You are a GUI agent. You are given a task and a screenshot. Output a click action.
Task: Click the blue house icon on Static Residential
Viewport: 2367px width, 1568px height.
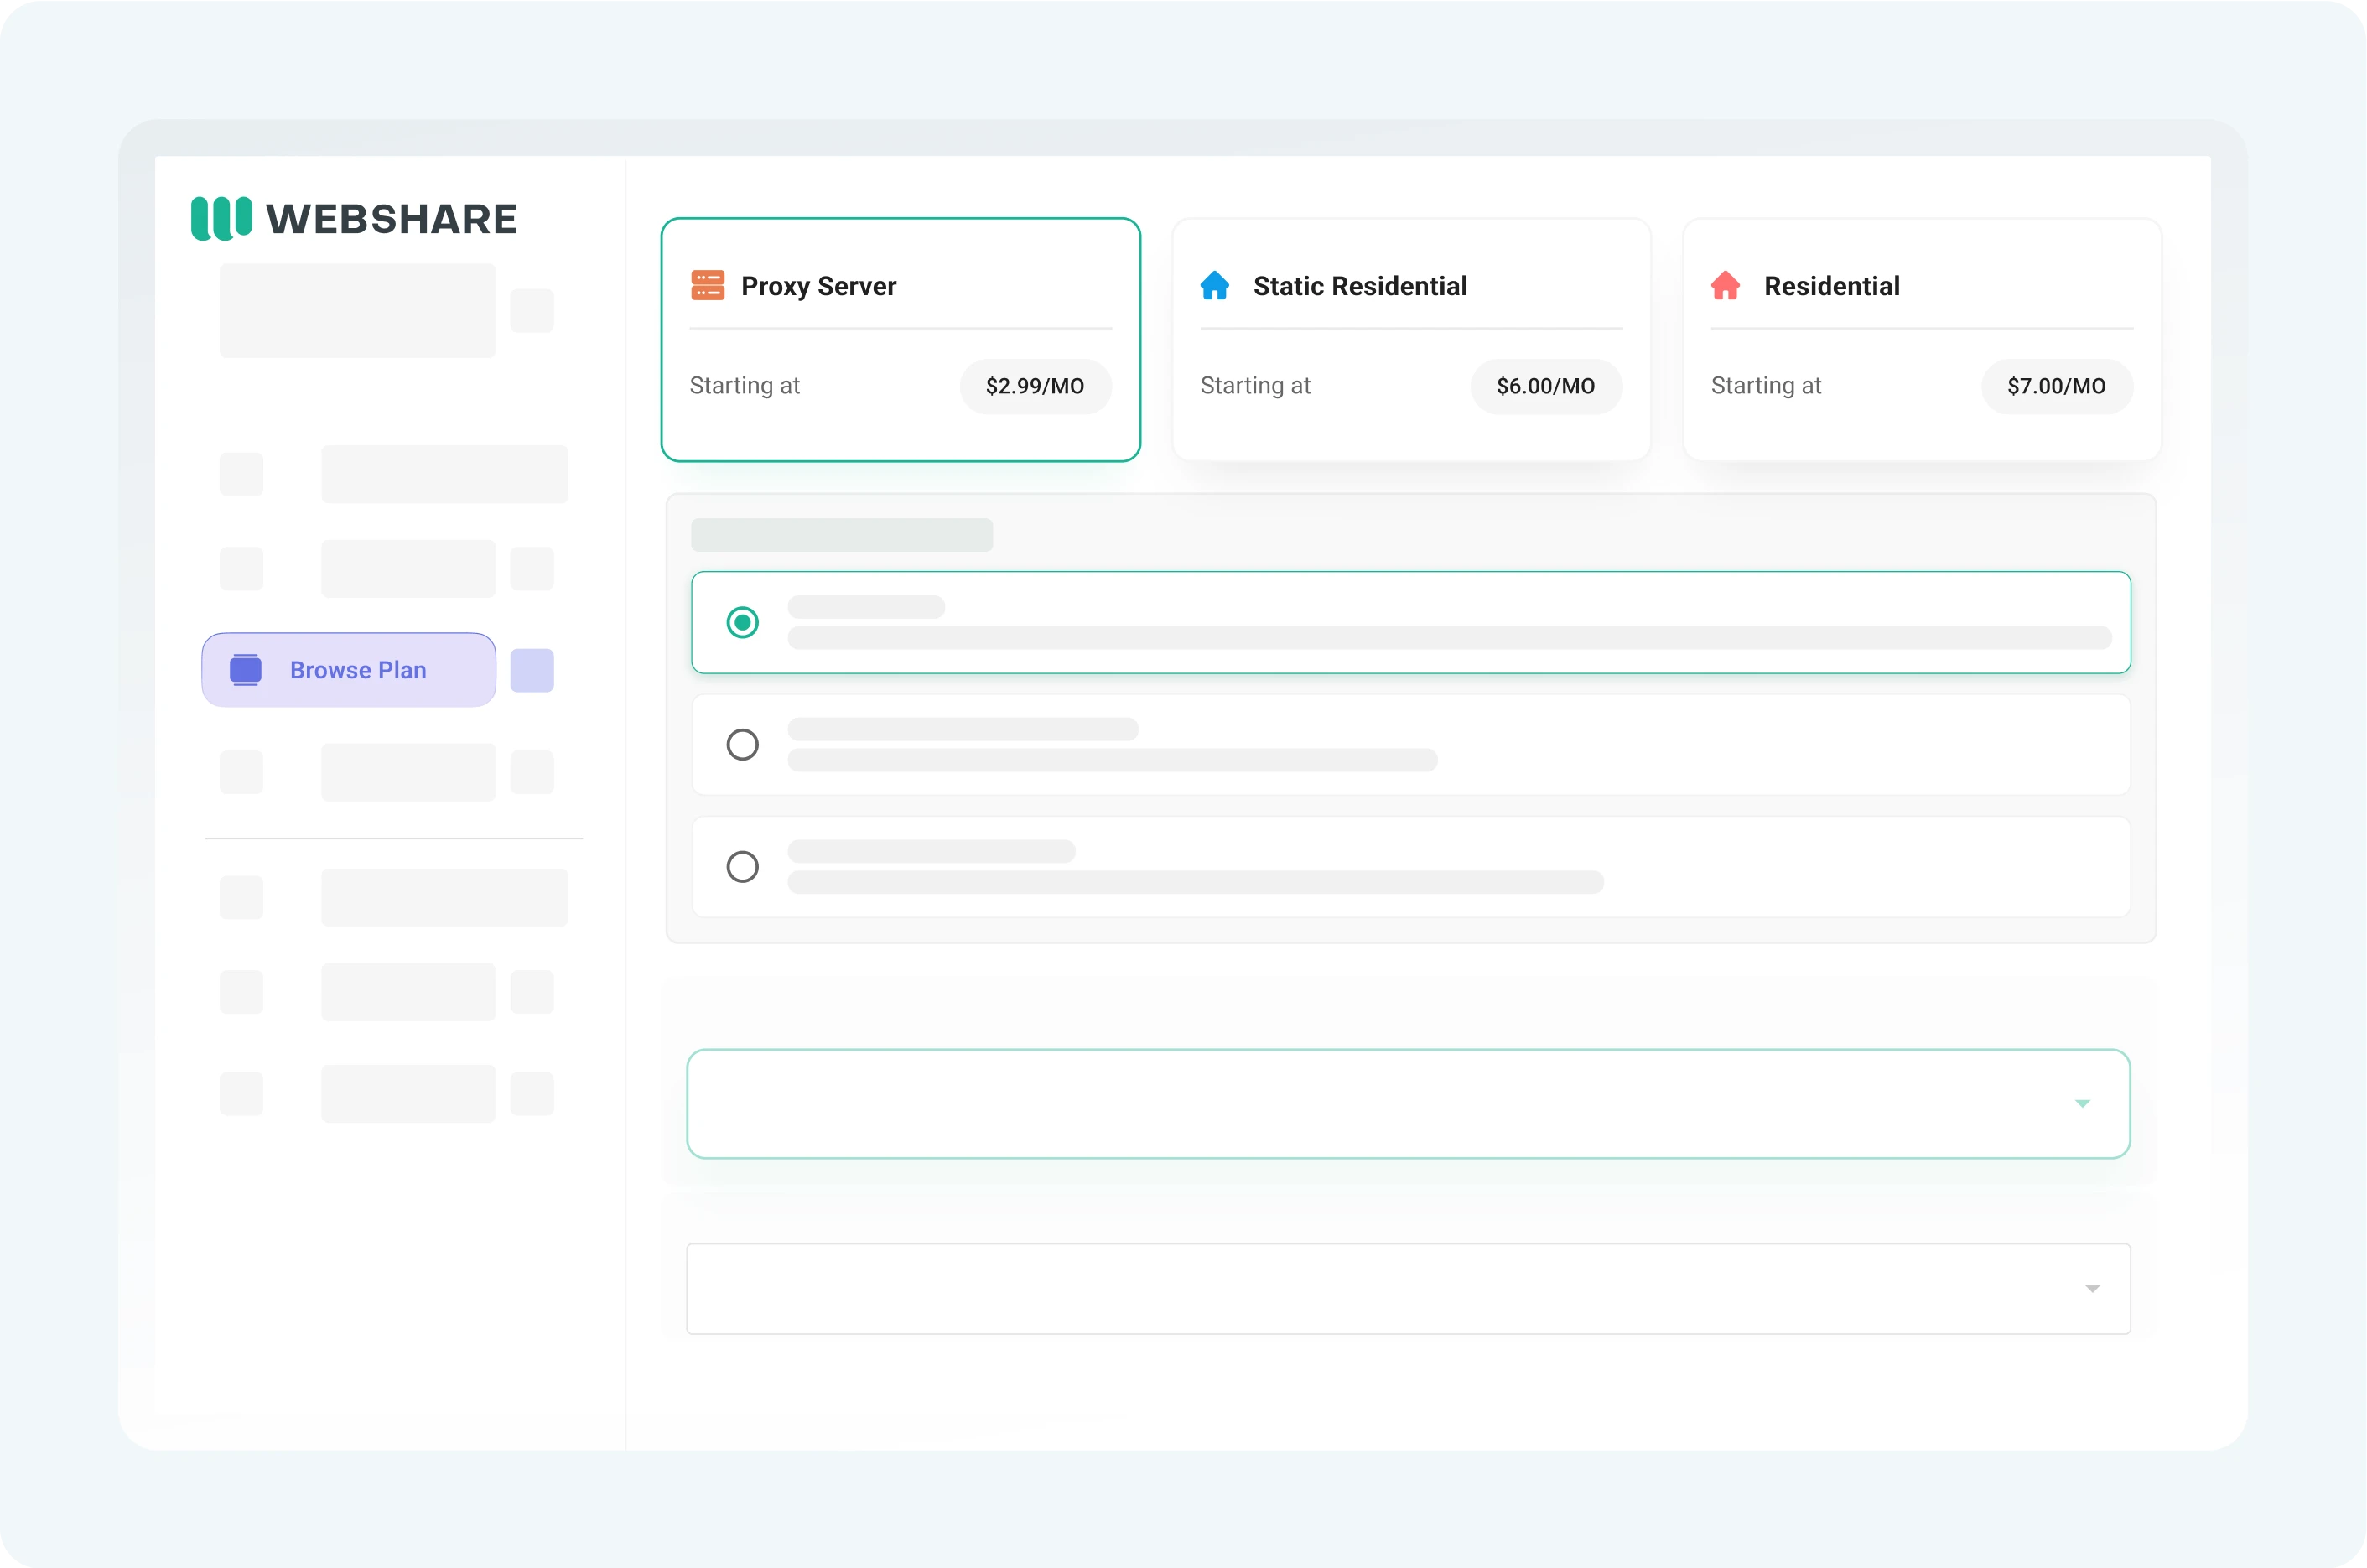click(x=1215, y=286)
